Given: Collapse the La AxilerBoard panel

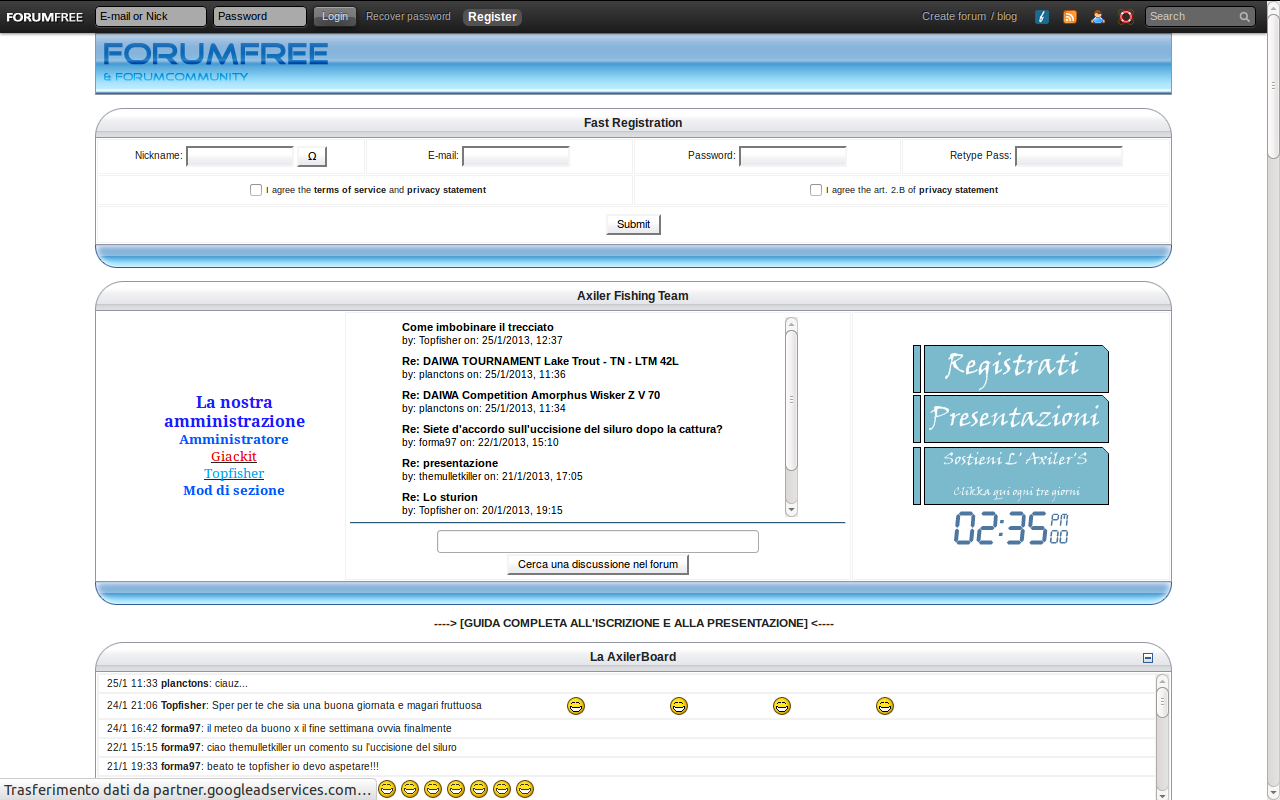Looking at the screenshot, I should pos(1148,658).
